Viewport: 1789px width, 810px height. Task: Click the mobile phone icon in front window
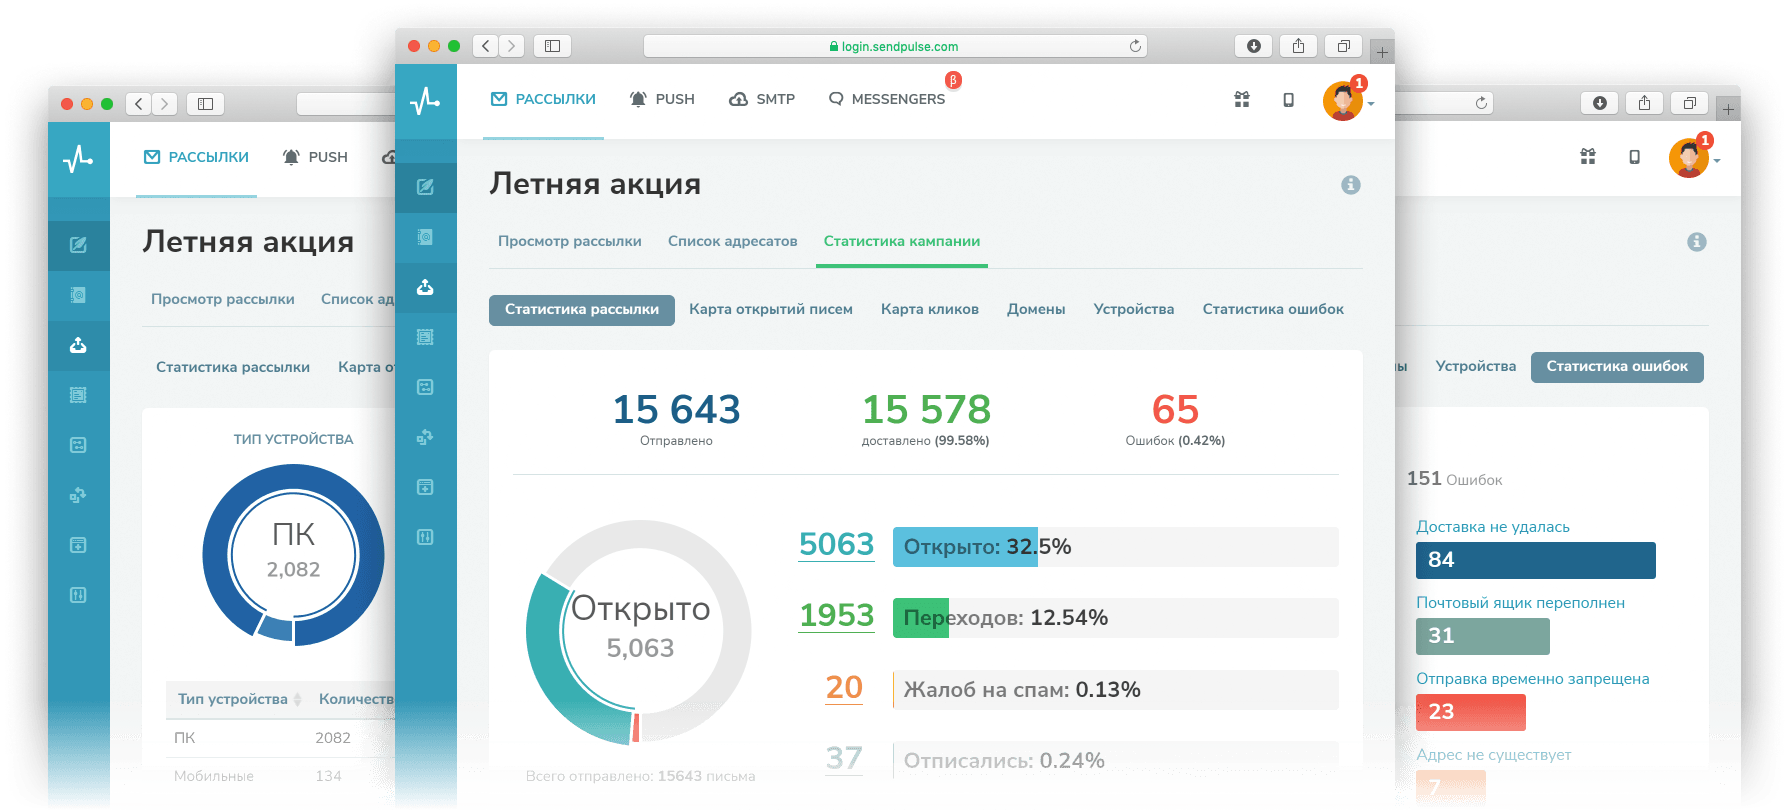point(1288,100)
